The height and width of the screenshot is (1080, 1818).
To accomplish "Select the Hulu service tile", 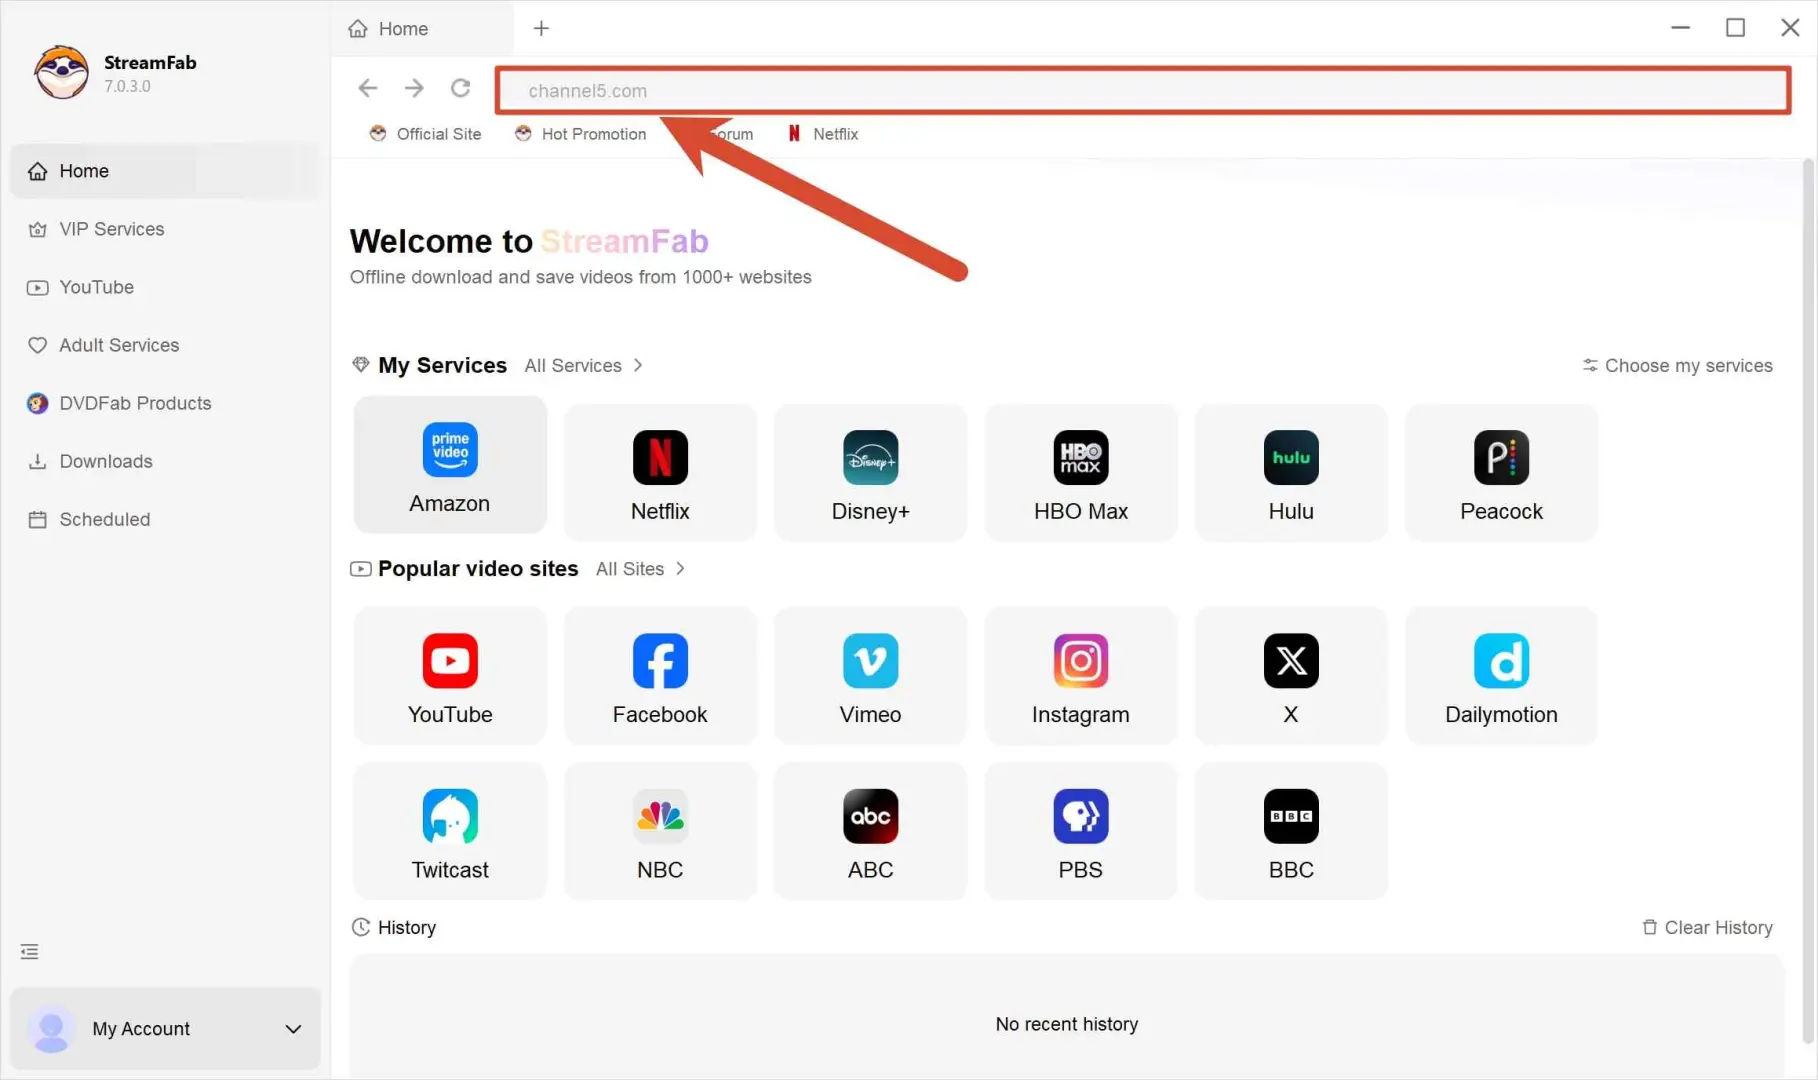I will coord(1291,473).
